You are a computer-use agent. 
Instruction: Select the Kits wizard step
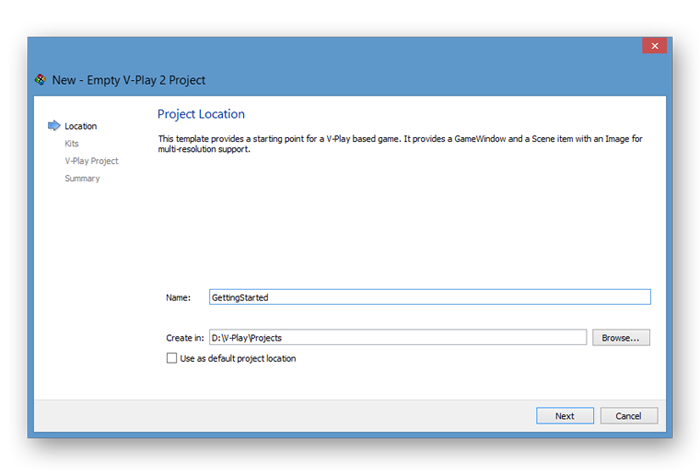click(x=71, y=143)
